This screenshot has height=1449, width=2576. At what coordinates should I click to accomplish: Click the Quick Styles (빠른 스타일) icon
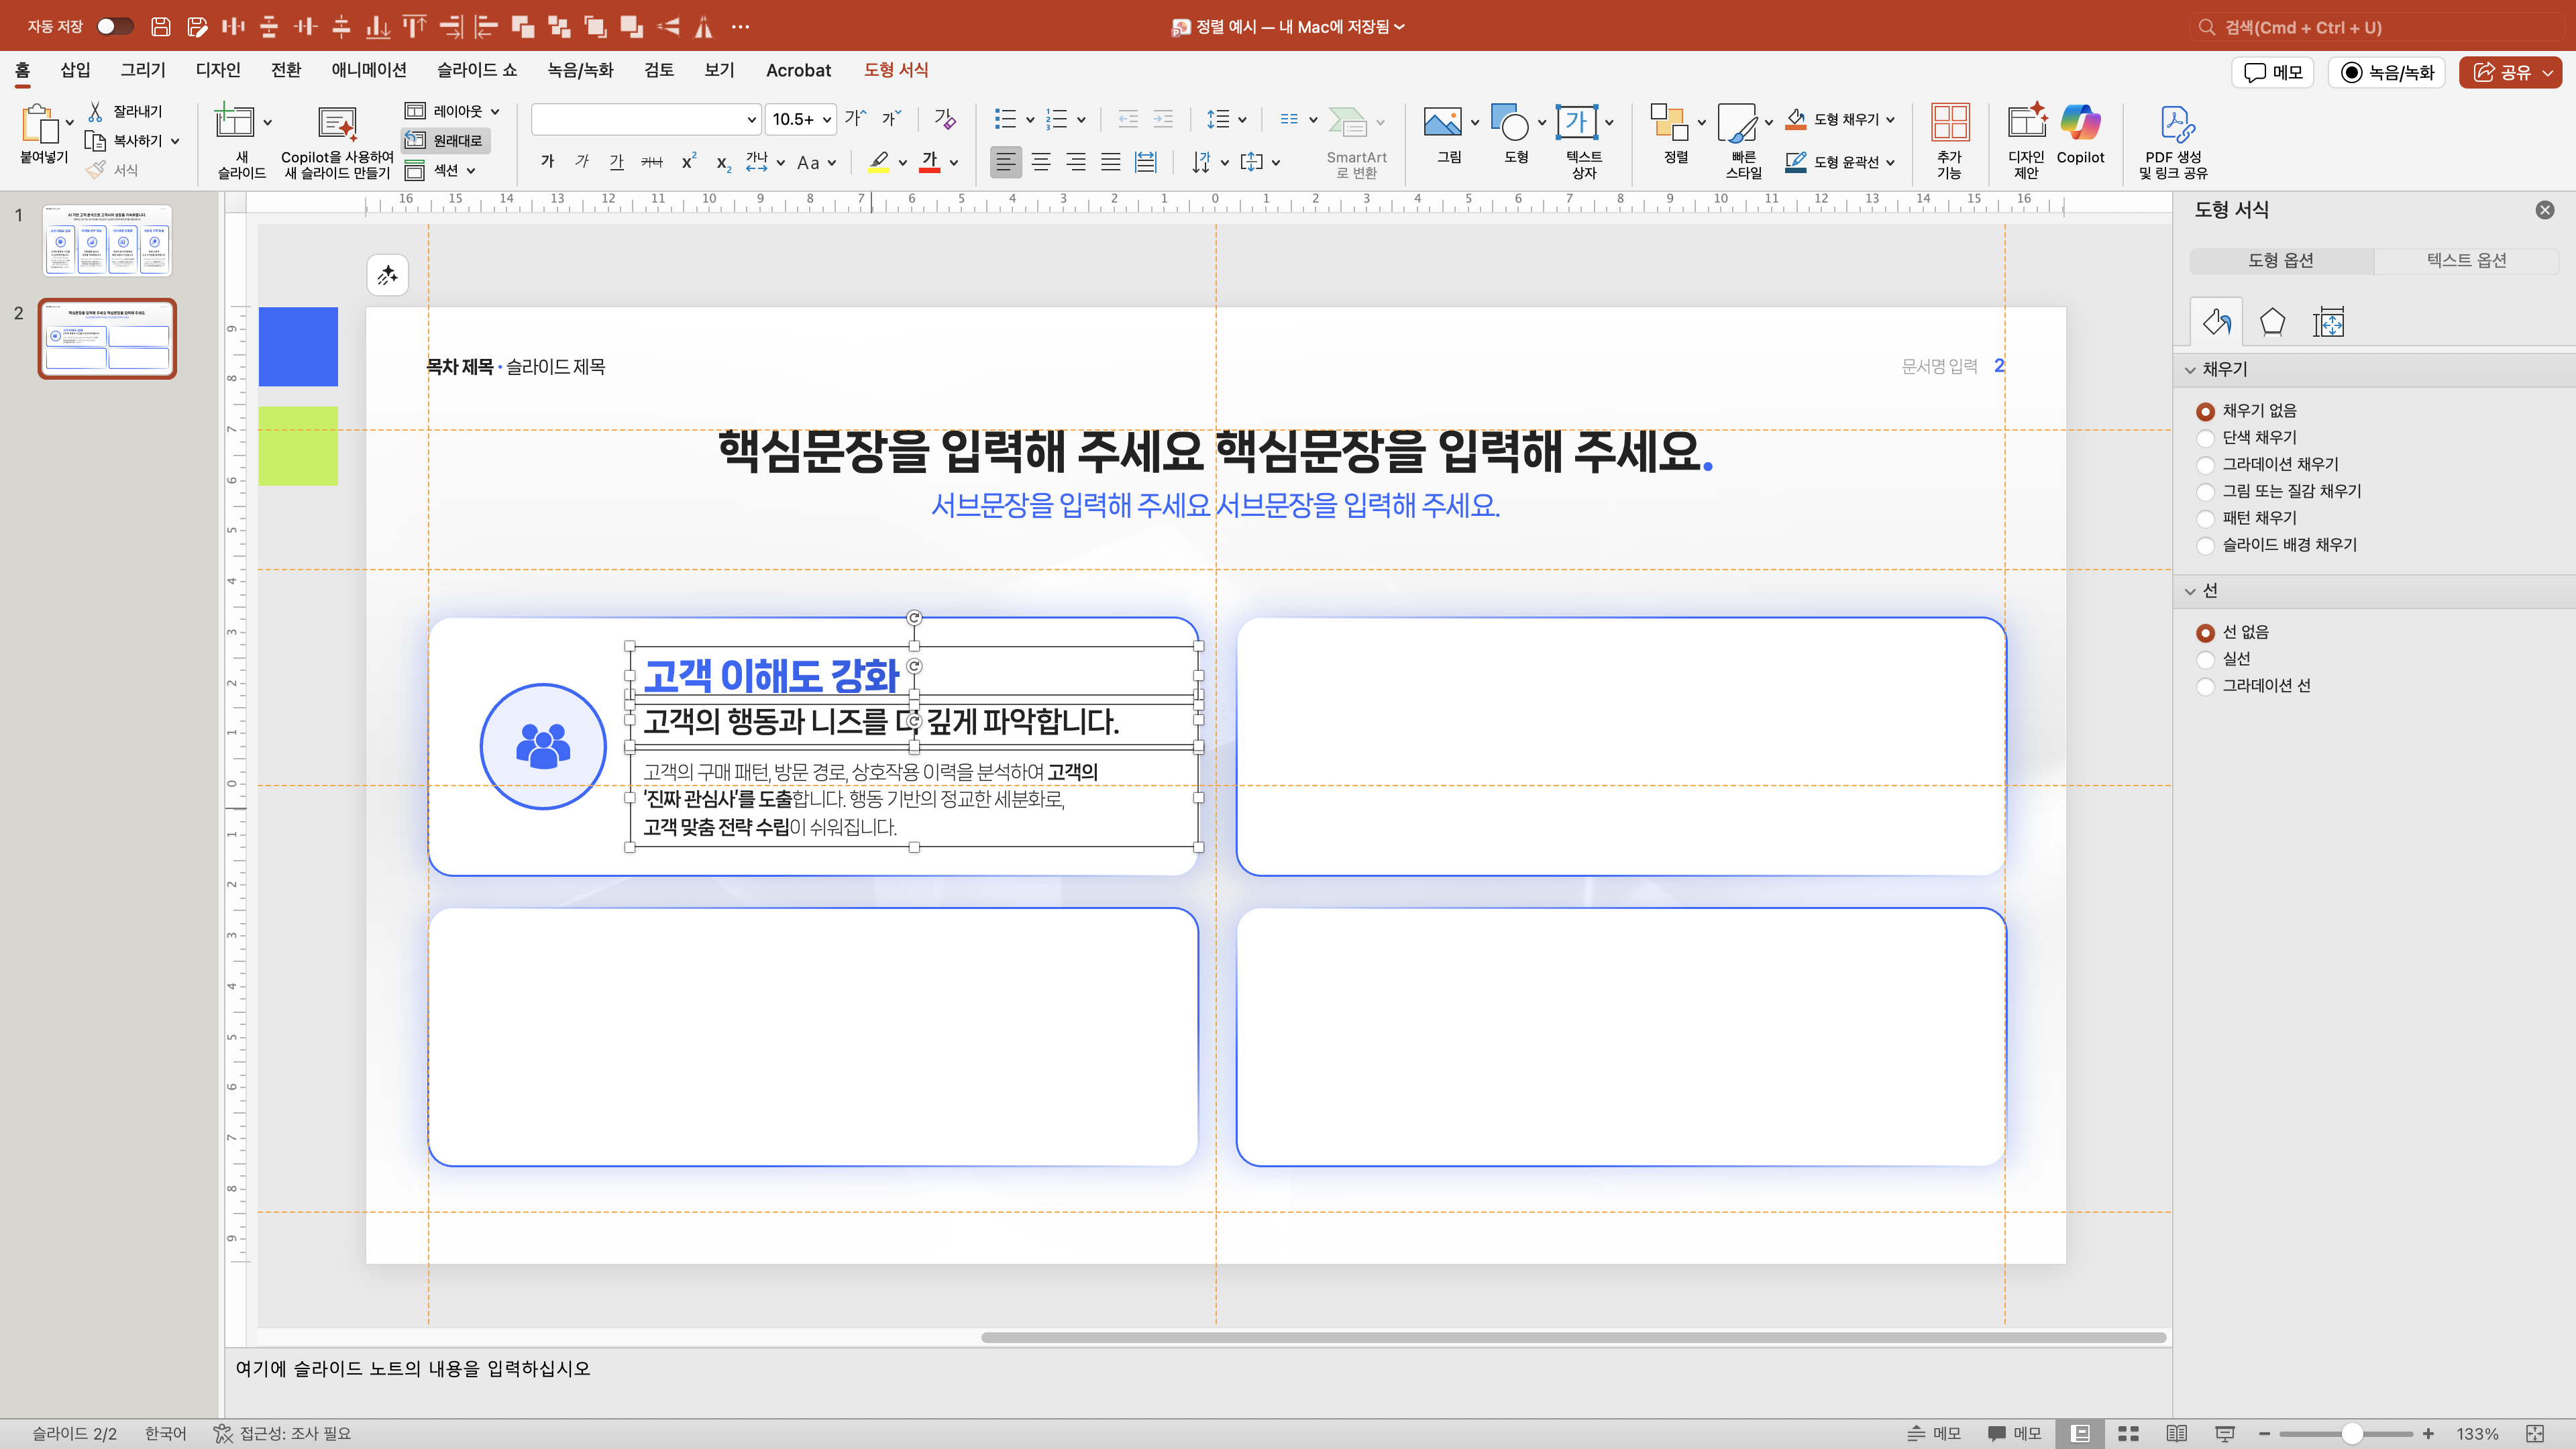coord(1737,124)
